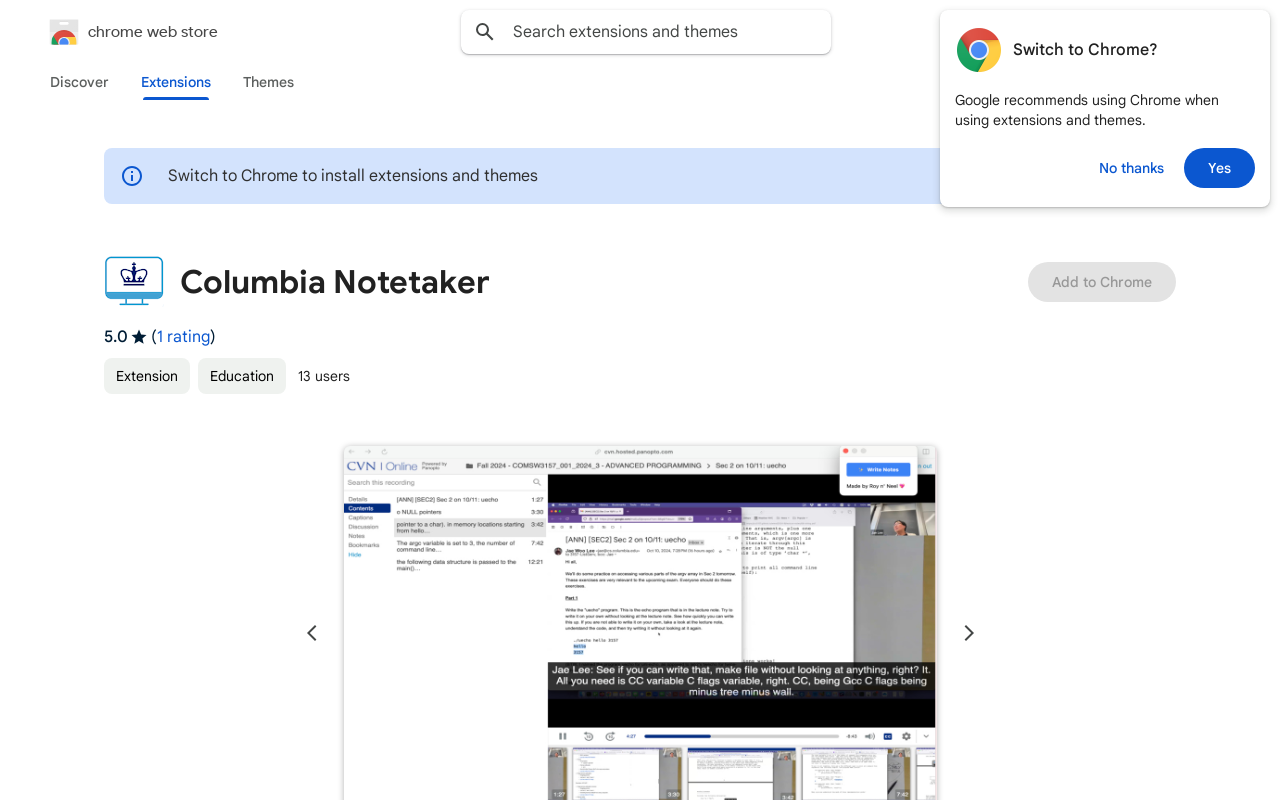Open the Discover tab
The height and width of the screenshot is (800, 1280).
pos(79,82)
